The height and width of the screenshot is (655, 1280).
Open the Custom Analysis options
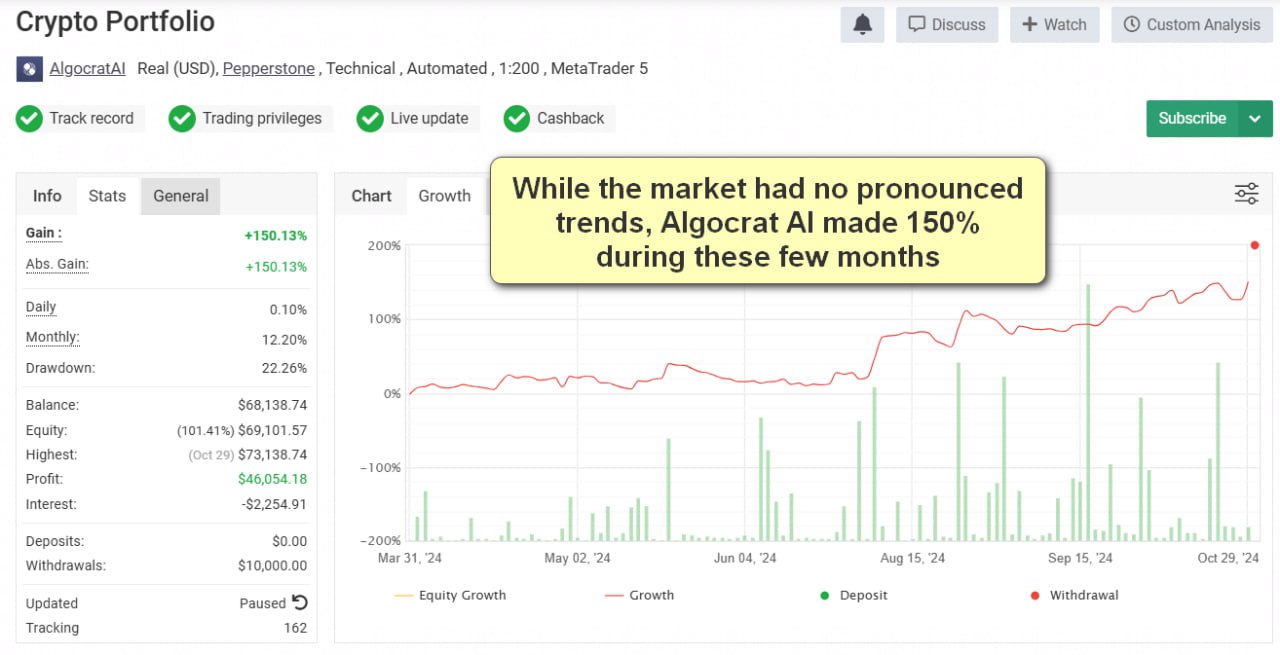click(1191, 25)
